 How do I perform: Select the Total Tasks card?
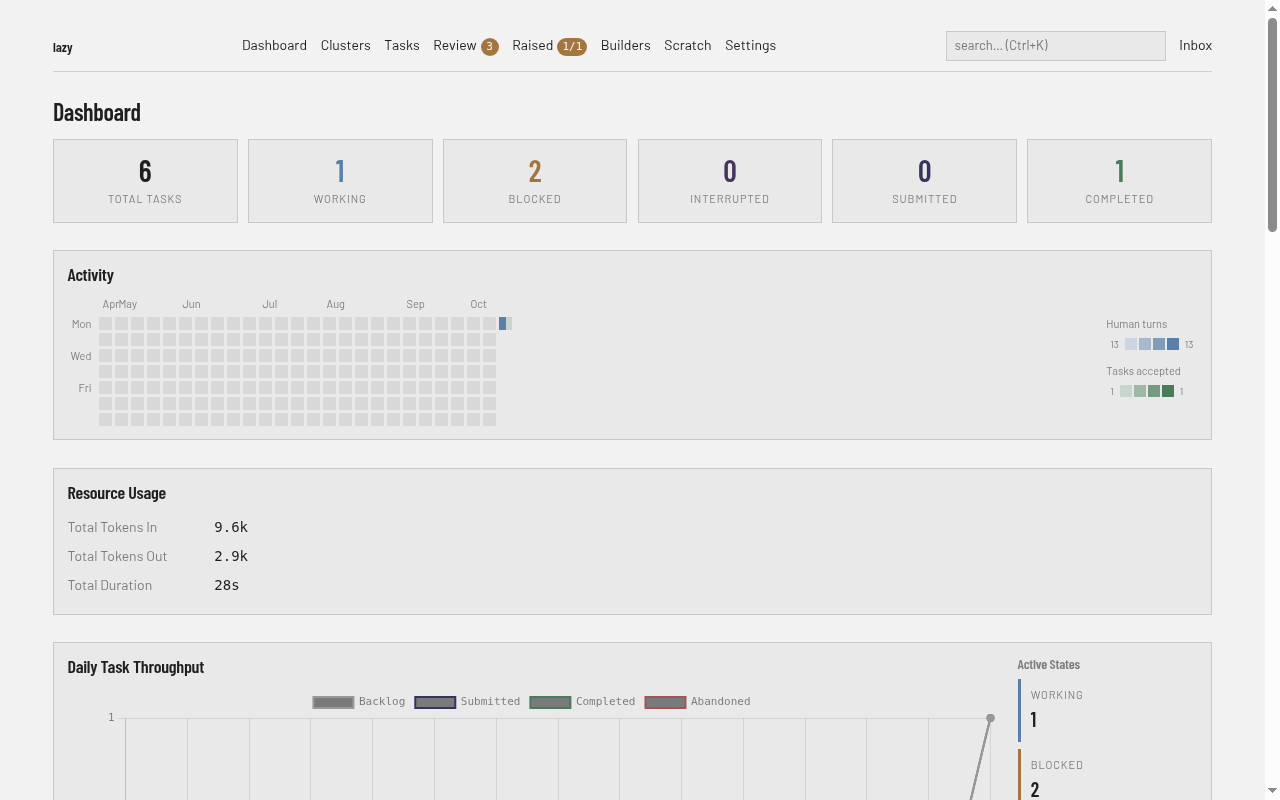pyautogui.click(x=145, y=181)
